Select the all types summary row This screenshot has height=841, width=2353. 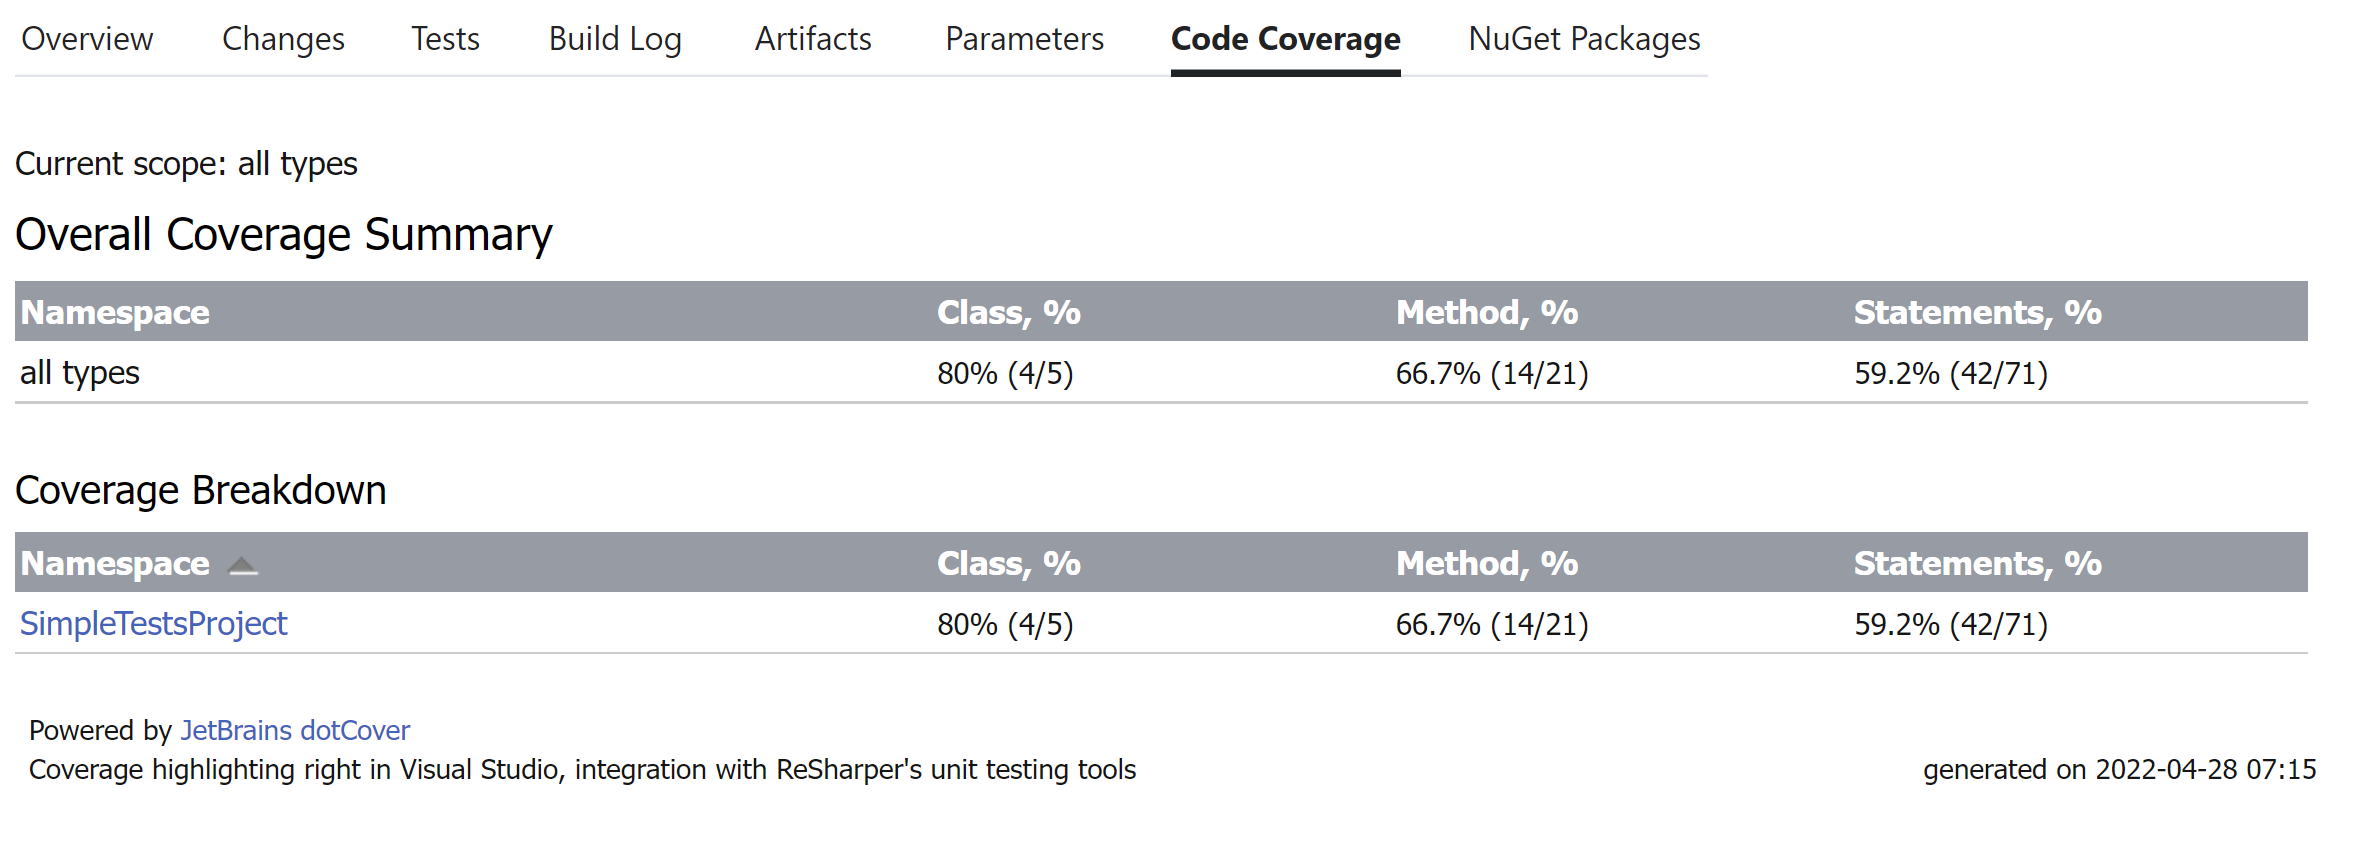(x=80, y=373)
